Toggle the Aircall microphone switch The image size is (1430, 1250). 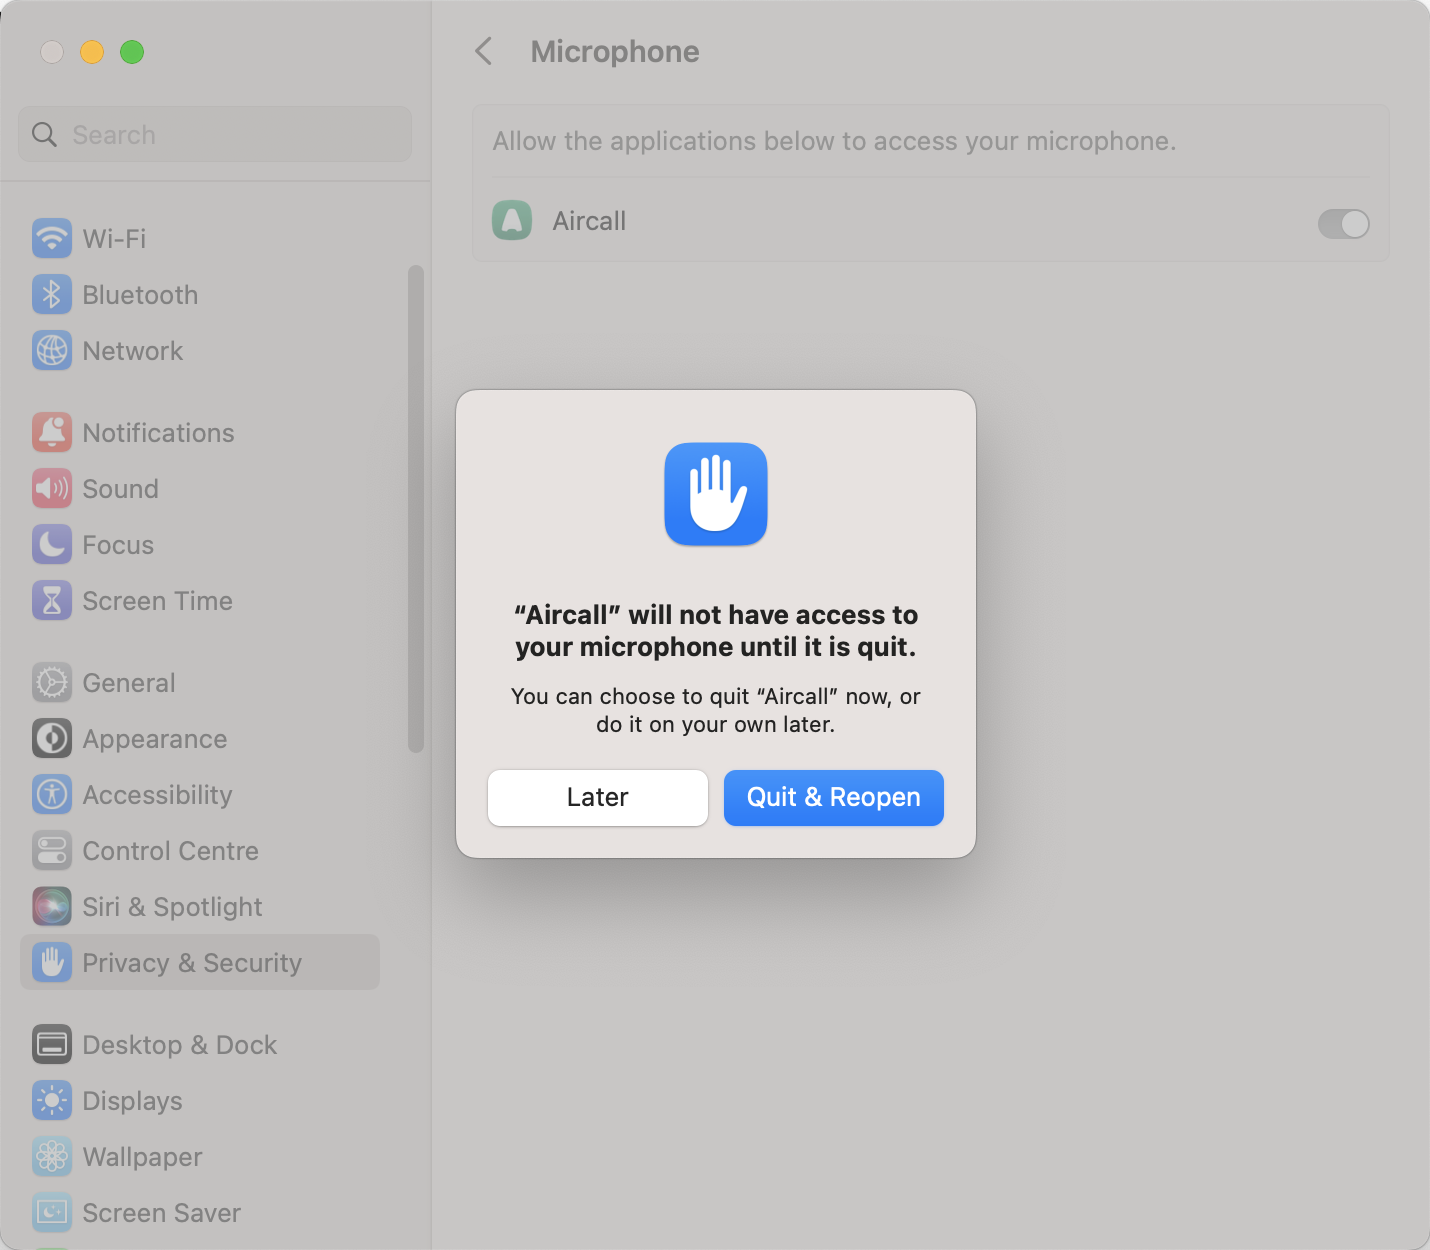pyautogui.click(x=1343, y=223)
